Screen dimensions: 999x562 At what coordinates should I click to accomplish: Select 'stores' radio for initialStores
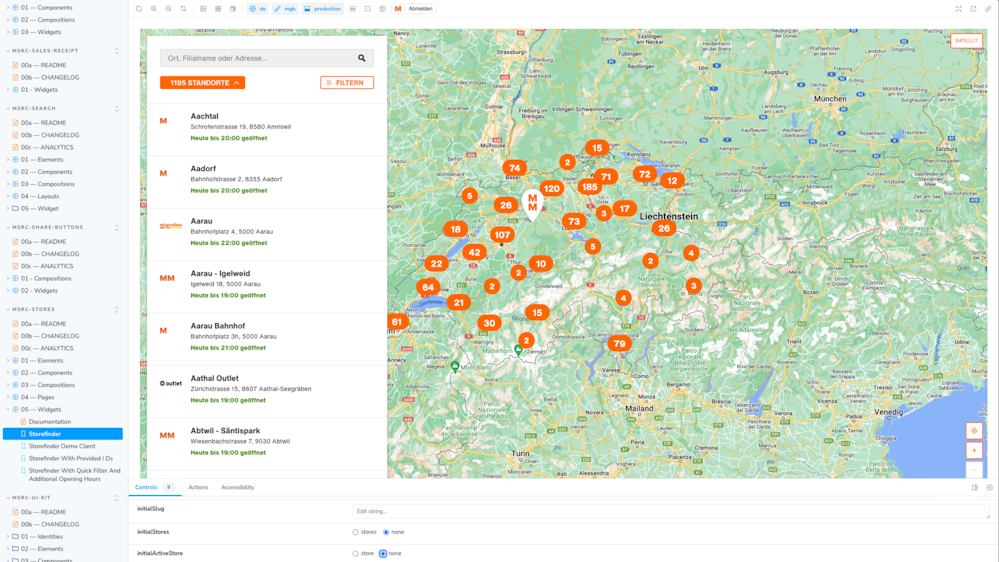(x=356, y=532)
